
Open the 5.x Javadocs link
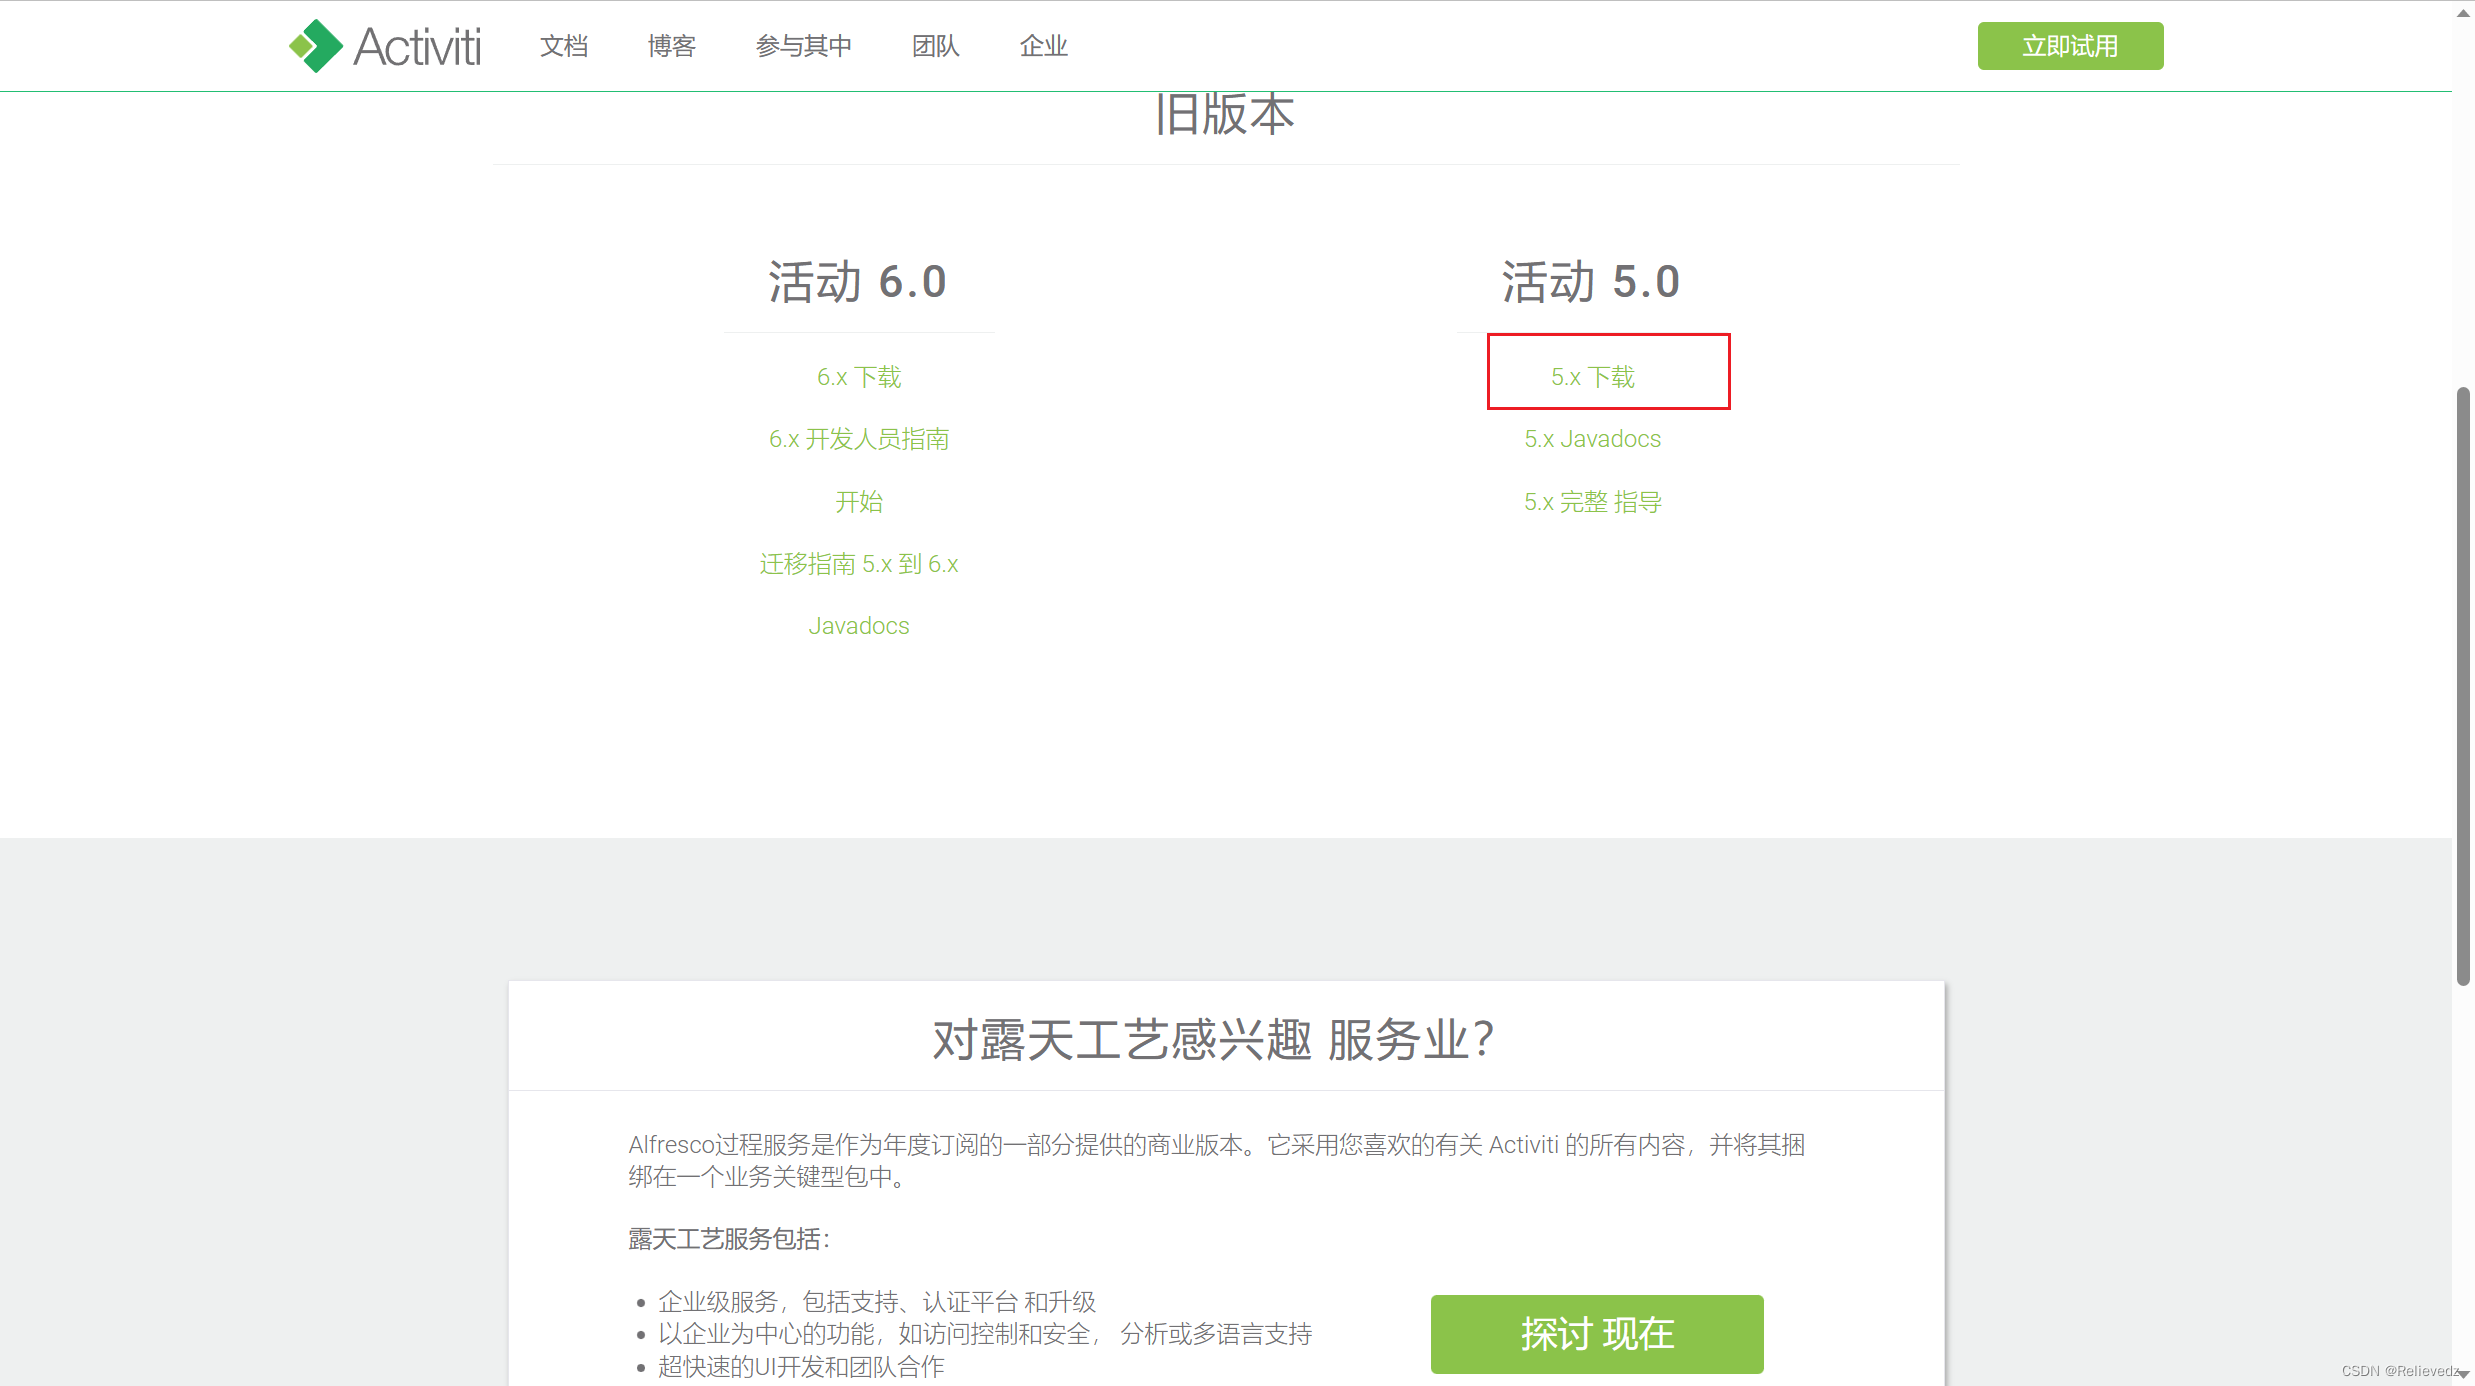(x=1592, y=439)
